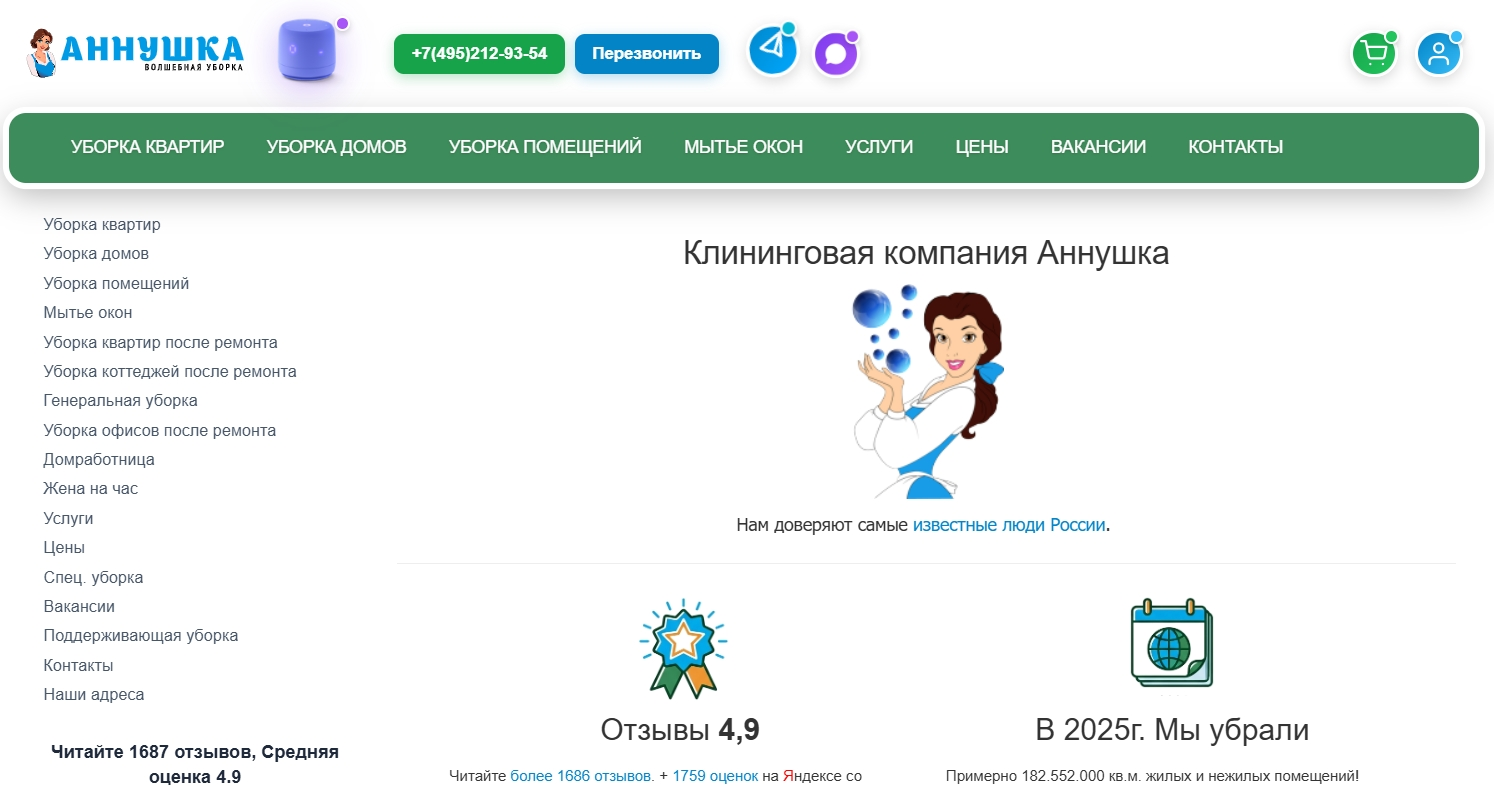Open sidebar link Вакансии

(79, 607)
